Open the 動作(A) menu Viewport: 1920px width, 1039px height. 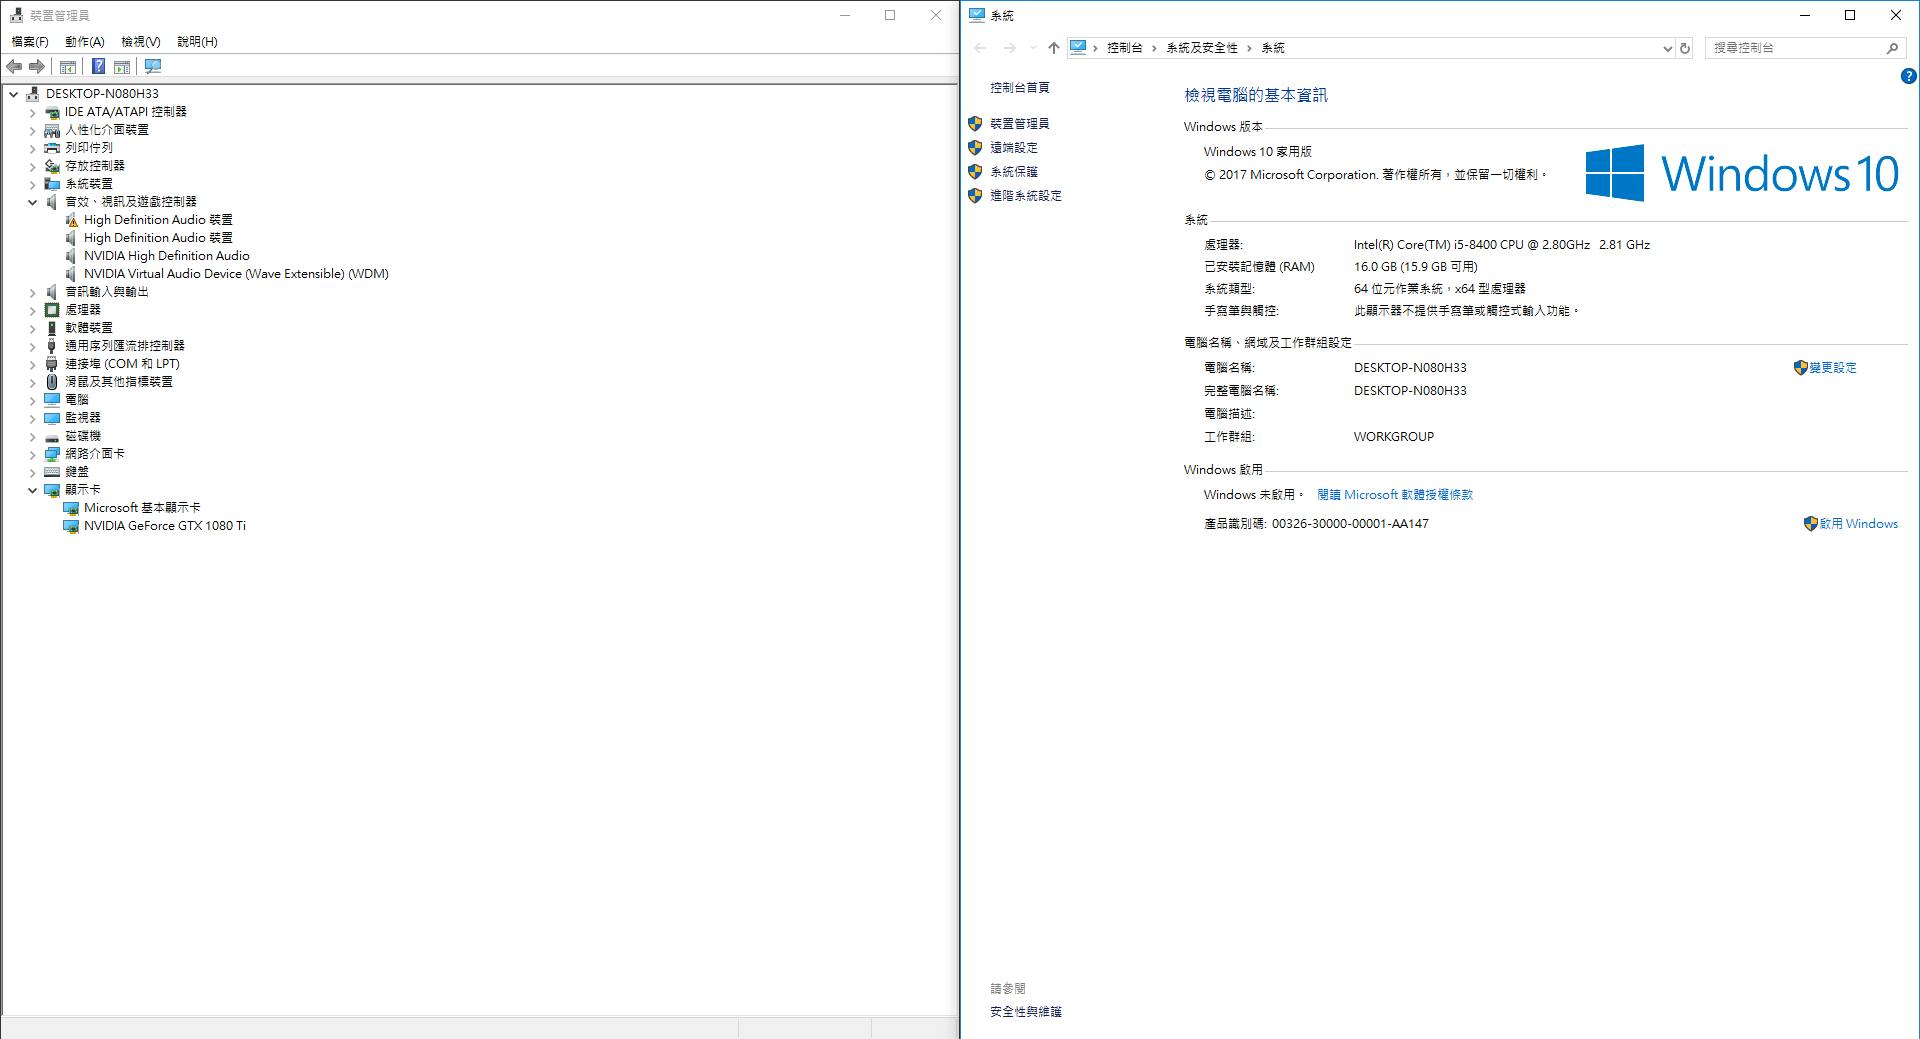pyautogui.click(x=84, y=42)
